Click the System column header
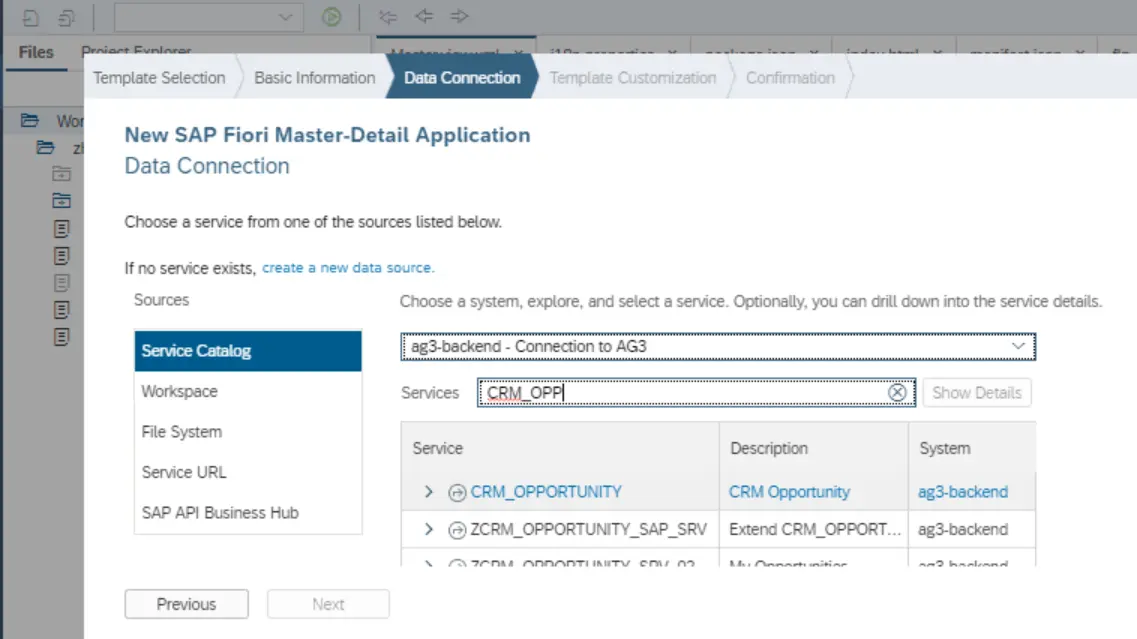 [972, 448]
